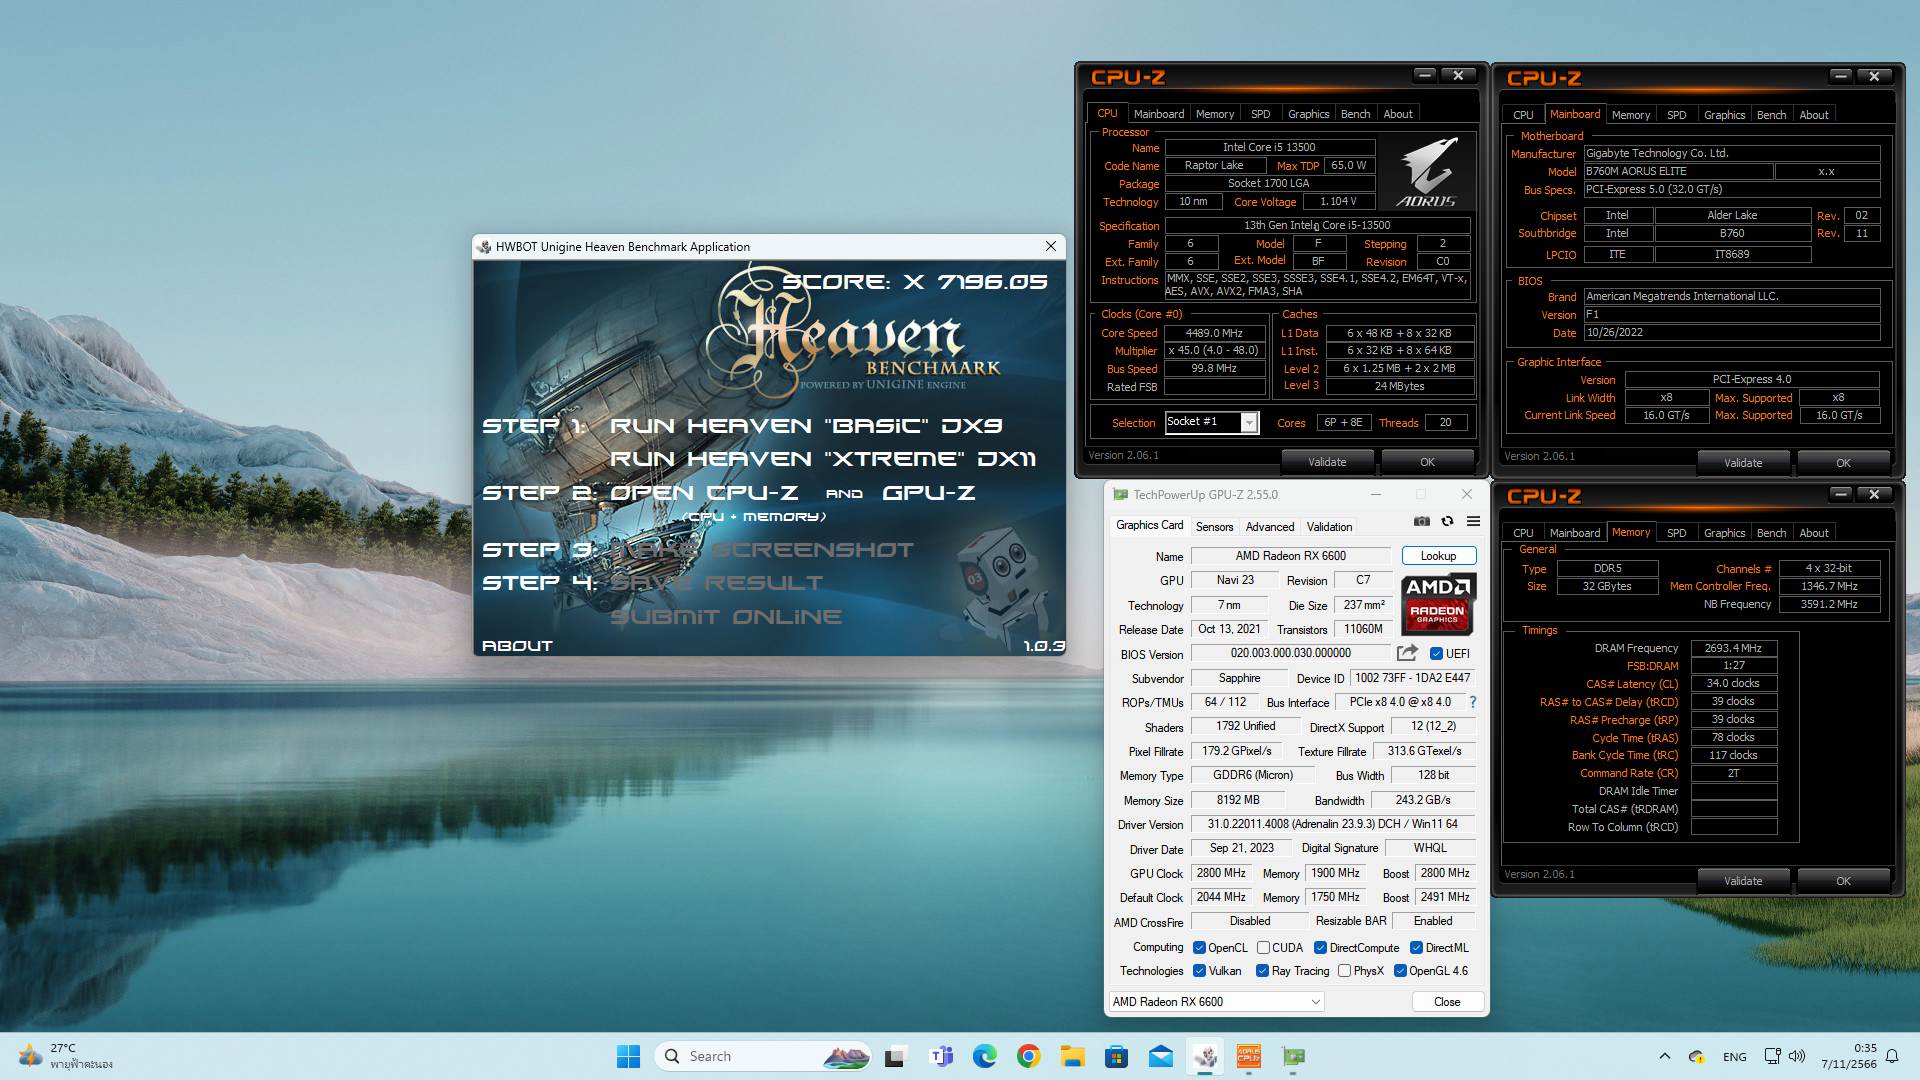Click RUN HEAVEN "XTREME" DX11
Viewport: 1920px width, 1080px height.
click(x=823, y=459)
